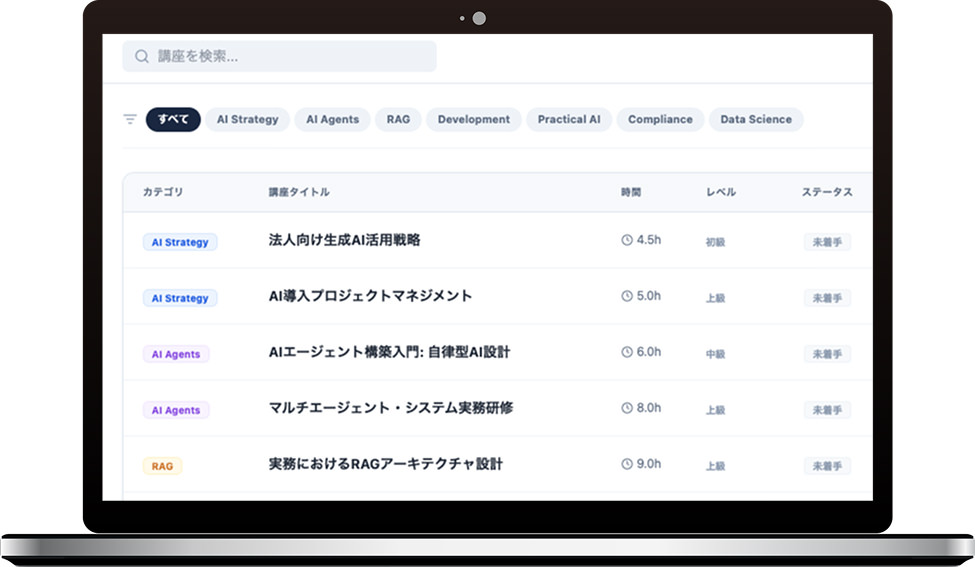This screenshot has width=975, height=567.
Task: Click the clock icon next to 4.5h
Action: point(627,240)
